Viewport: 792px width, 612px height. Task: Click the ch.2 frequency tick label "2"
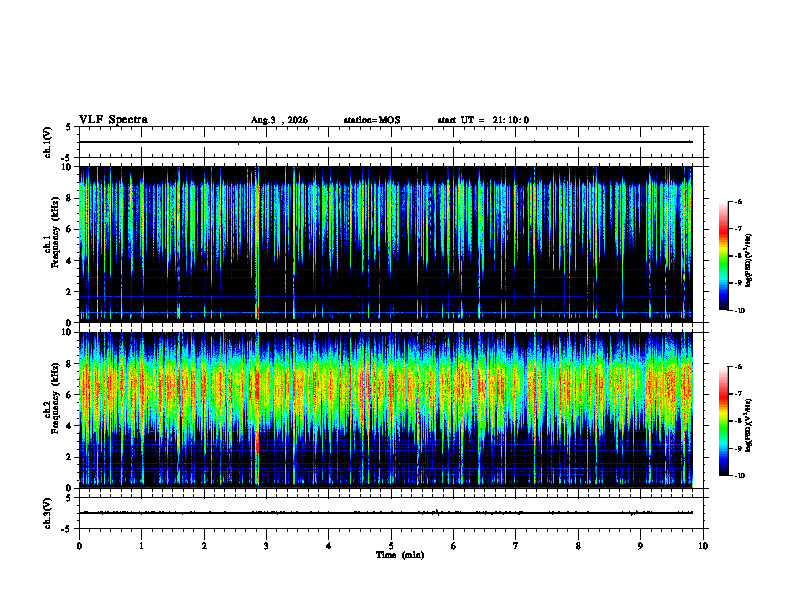coord(69,457)
